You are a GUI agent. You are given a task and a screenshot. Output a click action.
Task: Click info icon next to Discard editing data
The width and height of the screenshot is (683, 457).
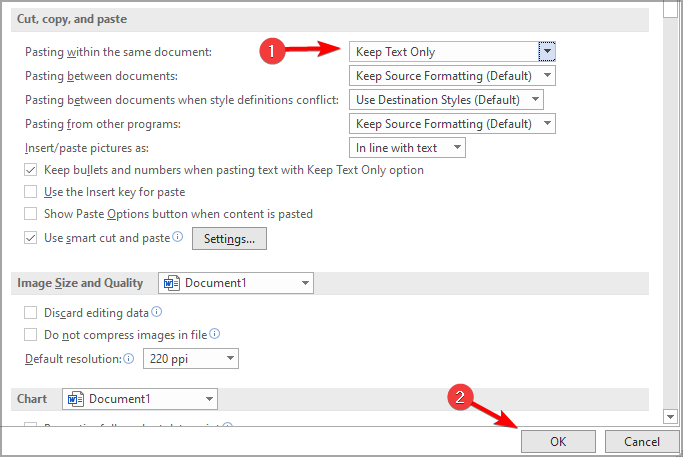pyautogui.click(x=155, y=313)
